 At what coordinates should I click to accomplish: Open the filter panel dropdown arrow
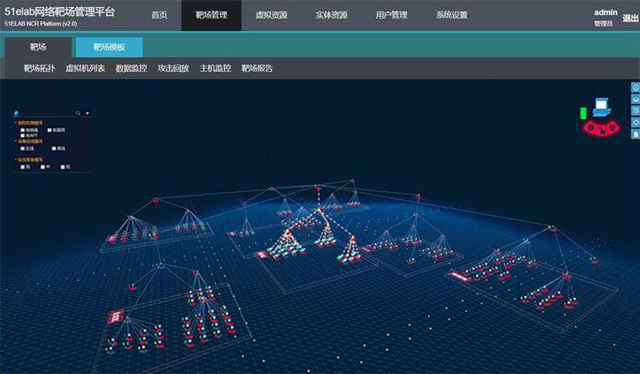87,113
